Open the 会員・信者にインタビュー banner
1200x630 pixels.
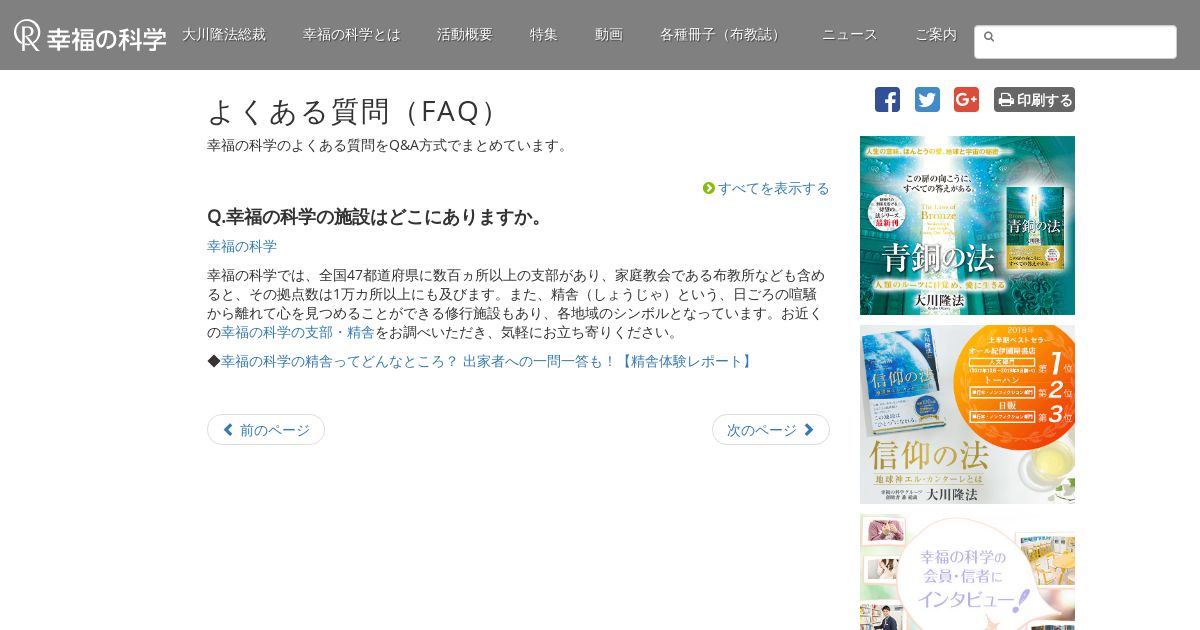click(x=967, y=572)
